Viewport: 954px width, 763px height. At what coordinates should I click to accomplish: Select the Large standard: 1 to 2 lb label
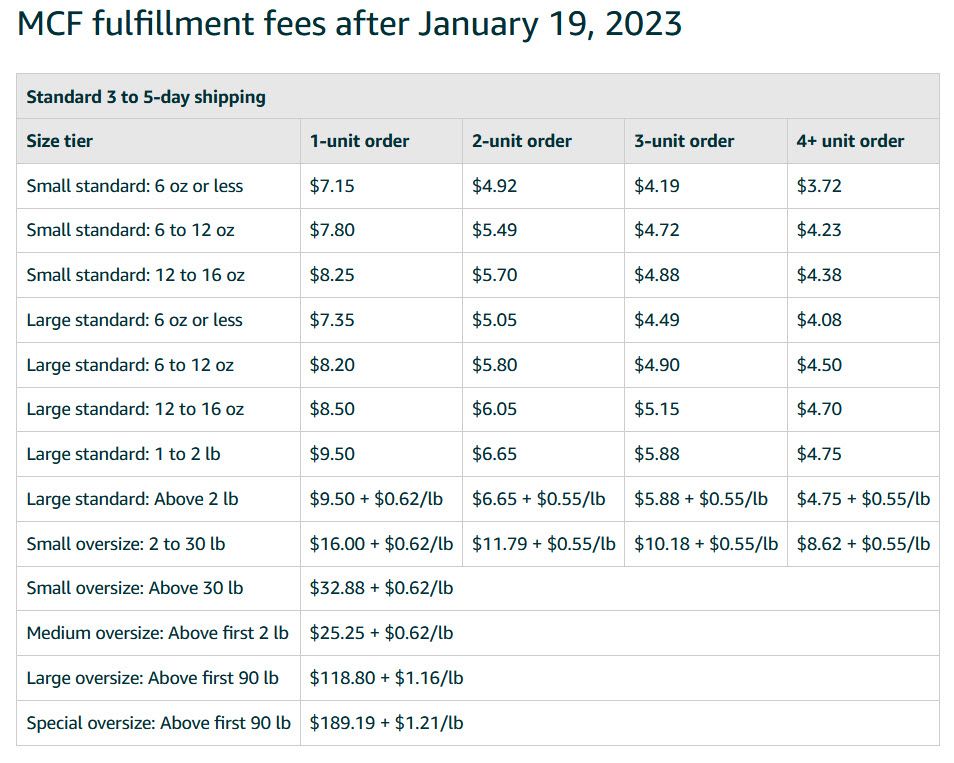pyautogui.click(x=124, y=455)
